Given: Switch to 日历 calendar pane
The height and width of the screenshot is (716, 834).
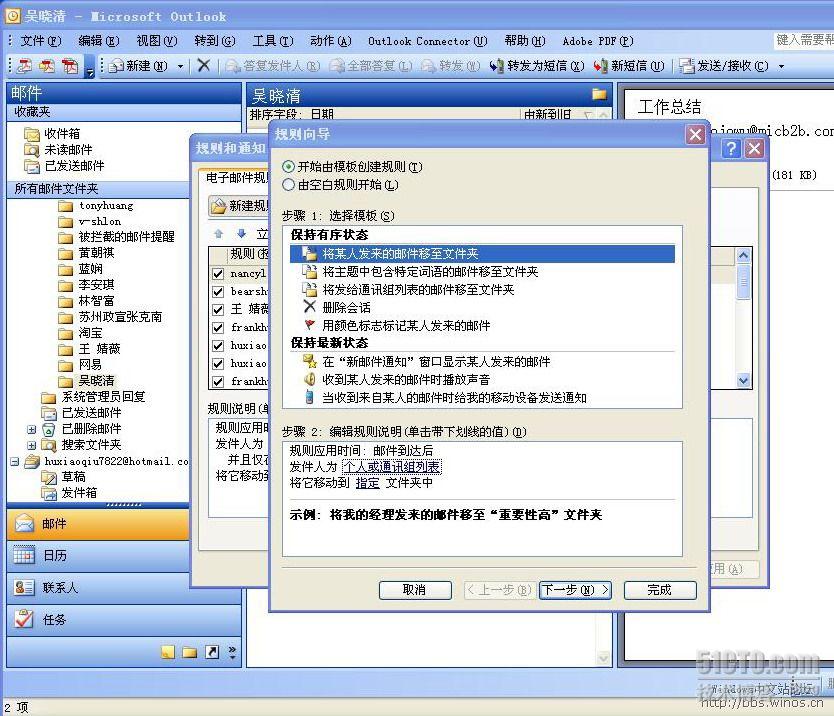Looking at the screenshot, I should coord(98,556).
